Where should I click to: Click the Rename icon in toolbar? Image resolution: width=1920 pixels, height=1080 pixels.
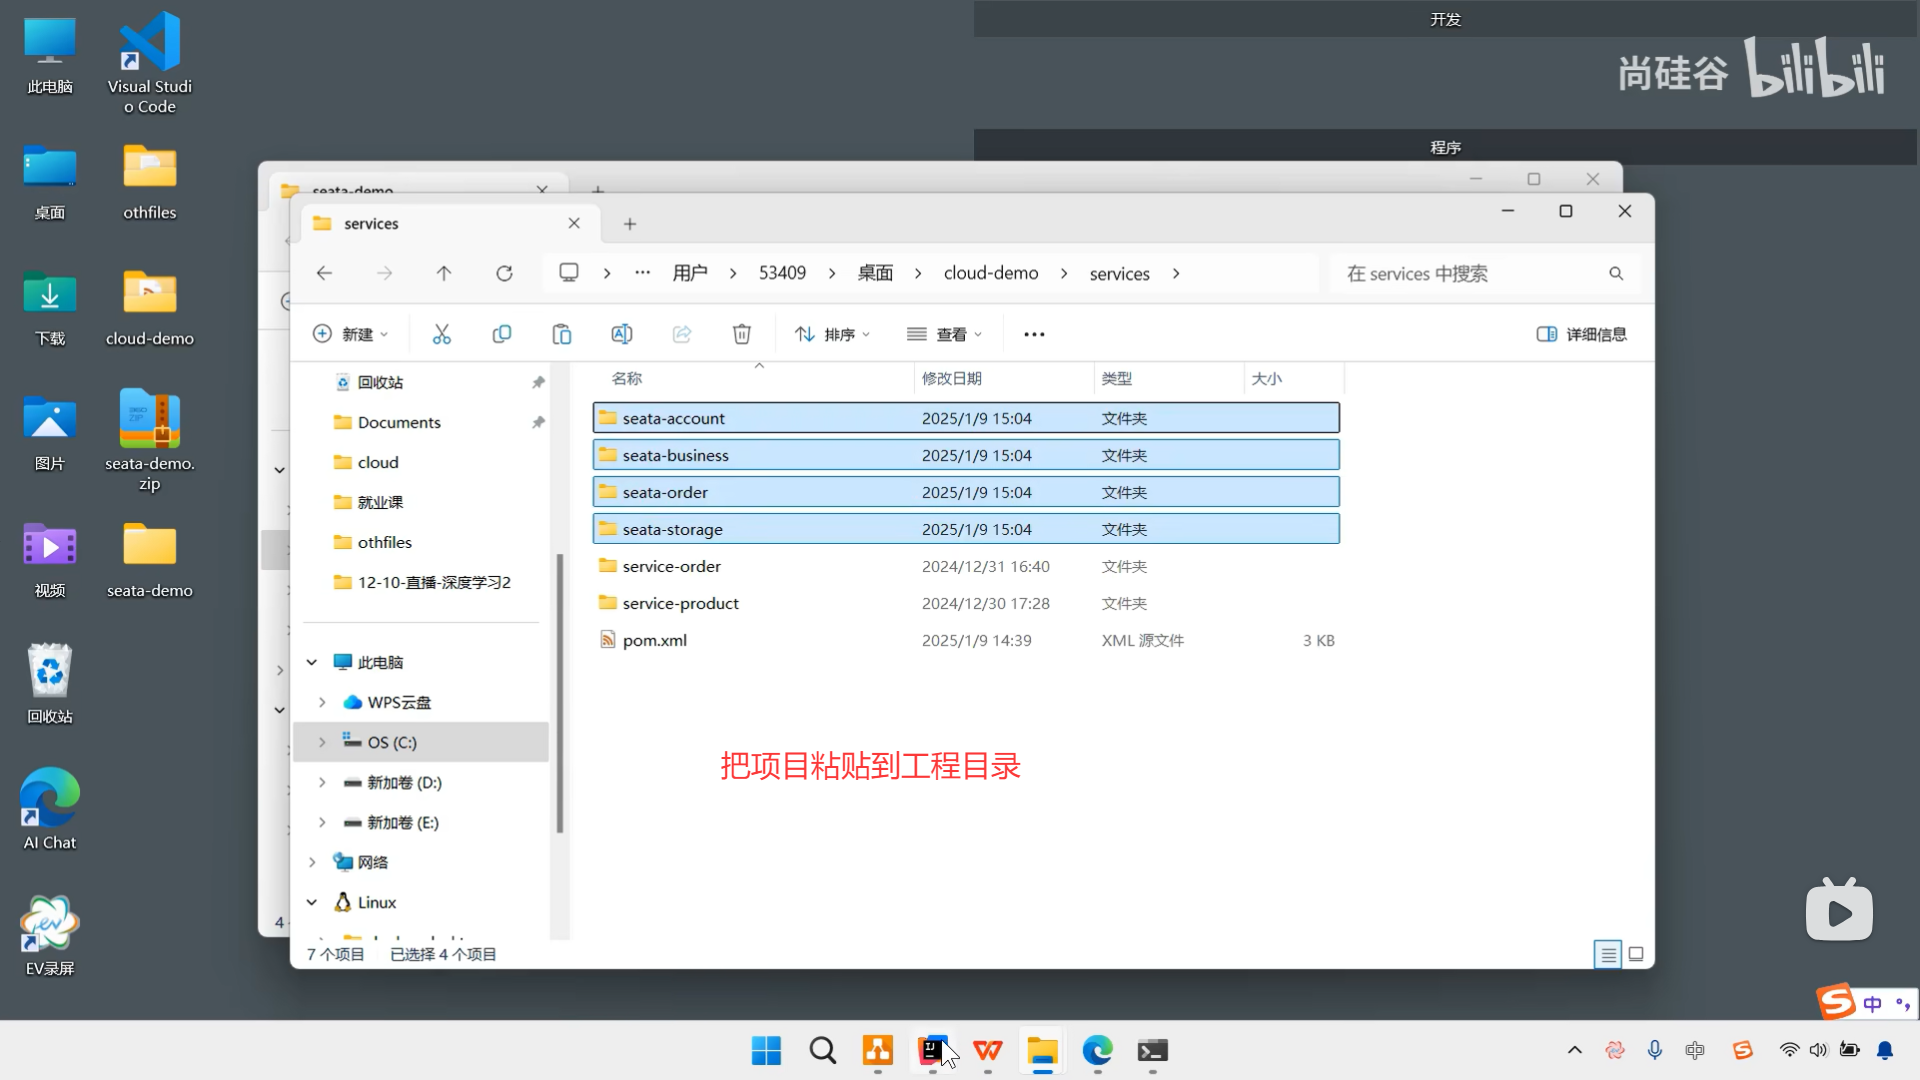621,334
